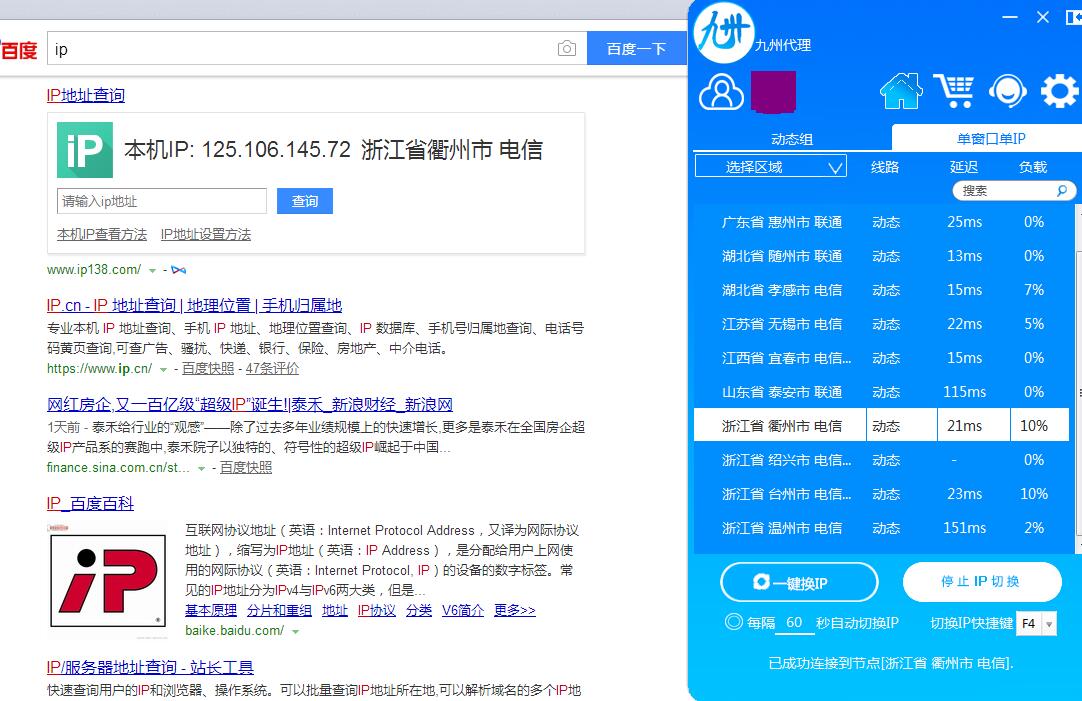Screen dimensions: 1082x701
Task: Expand arrow next to www.ip138.com/ URL
Action: point(153,270)
